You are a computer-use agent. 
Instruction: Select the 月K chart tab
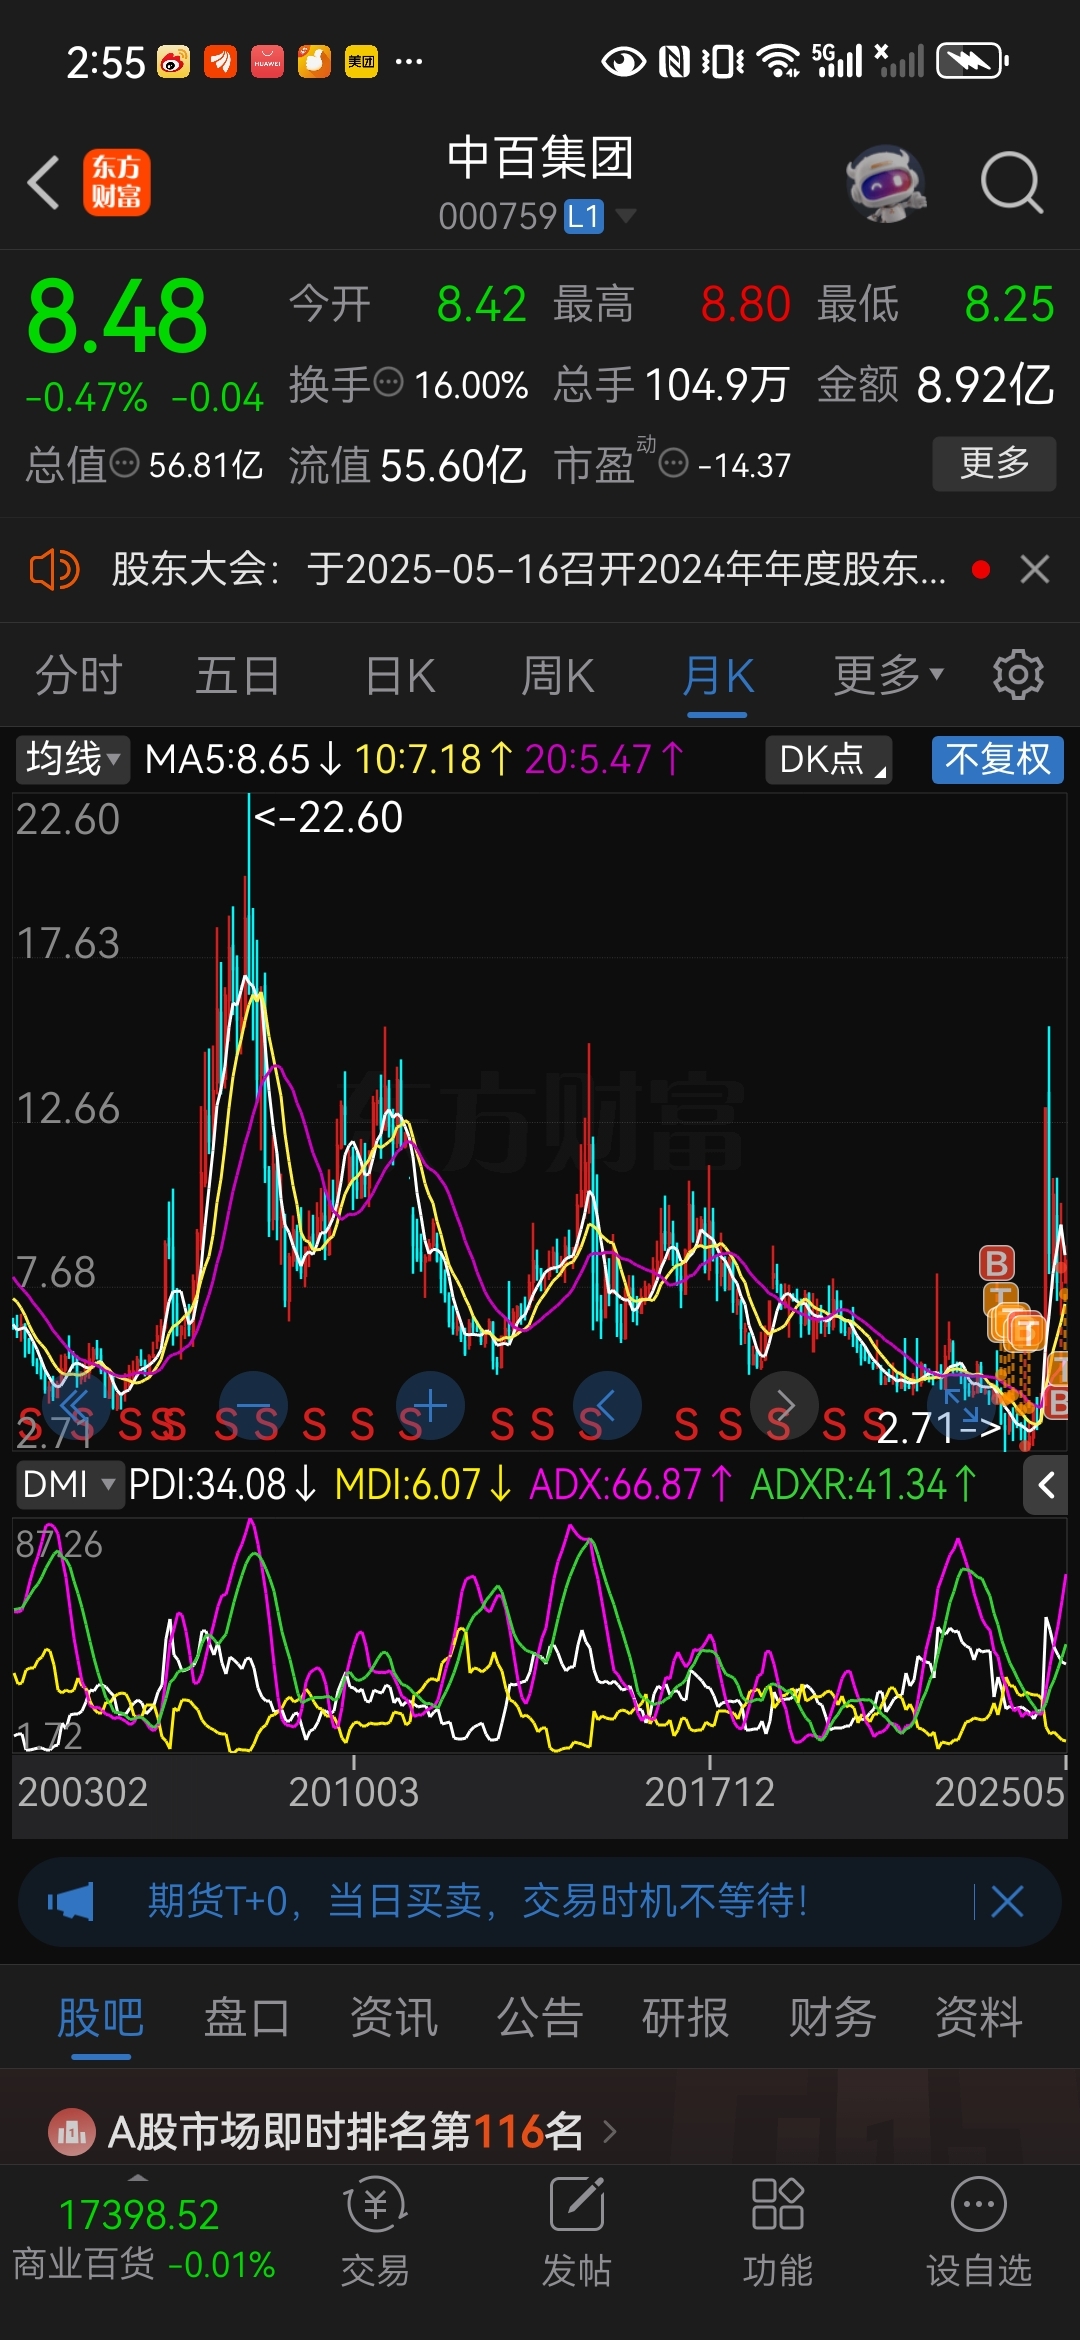(x=718, y=675)
